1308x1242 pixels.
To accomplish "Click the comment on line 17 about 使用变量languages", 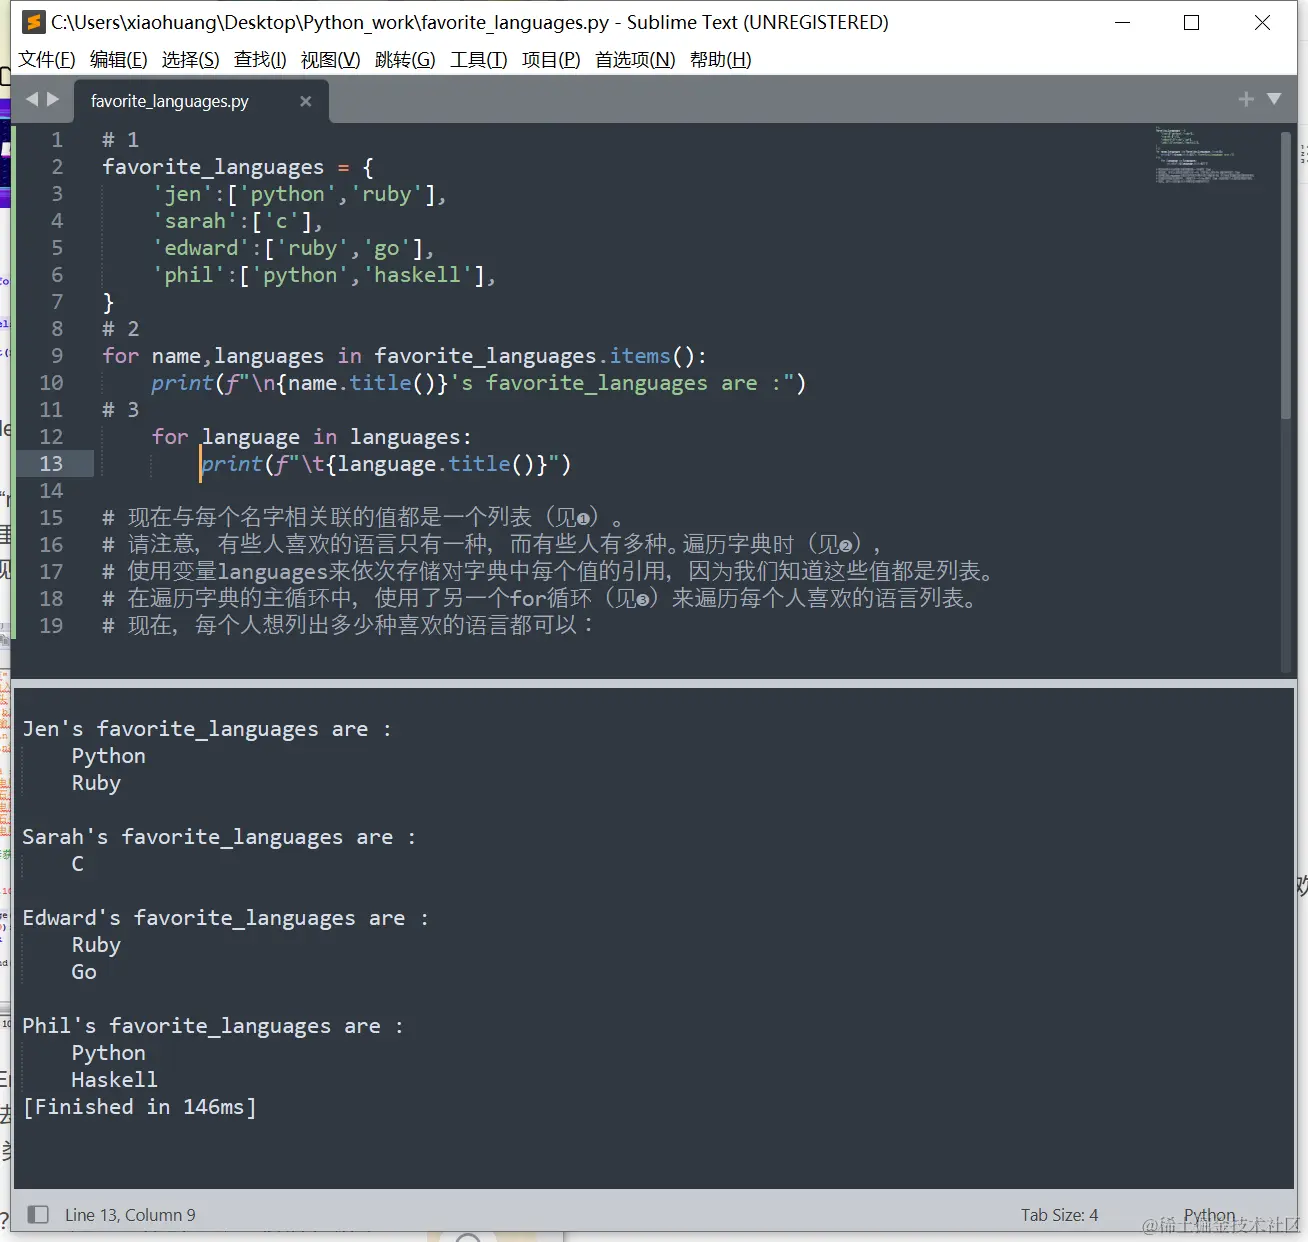I will coord(549,572).
